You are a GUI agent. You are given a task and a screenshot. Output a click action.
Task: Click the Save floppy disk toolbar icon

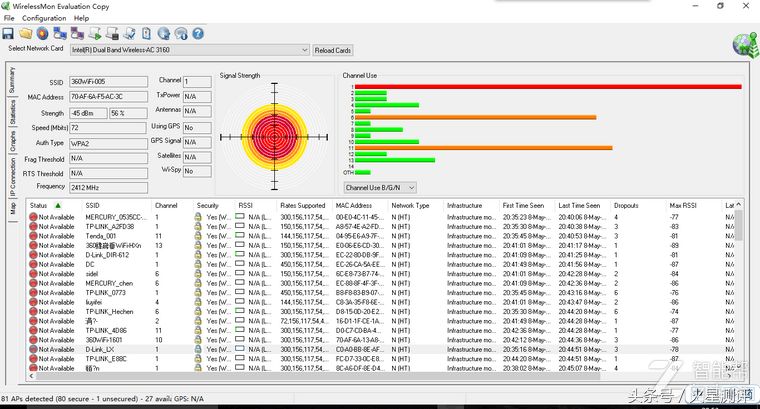(8, 33)
